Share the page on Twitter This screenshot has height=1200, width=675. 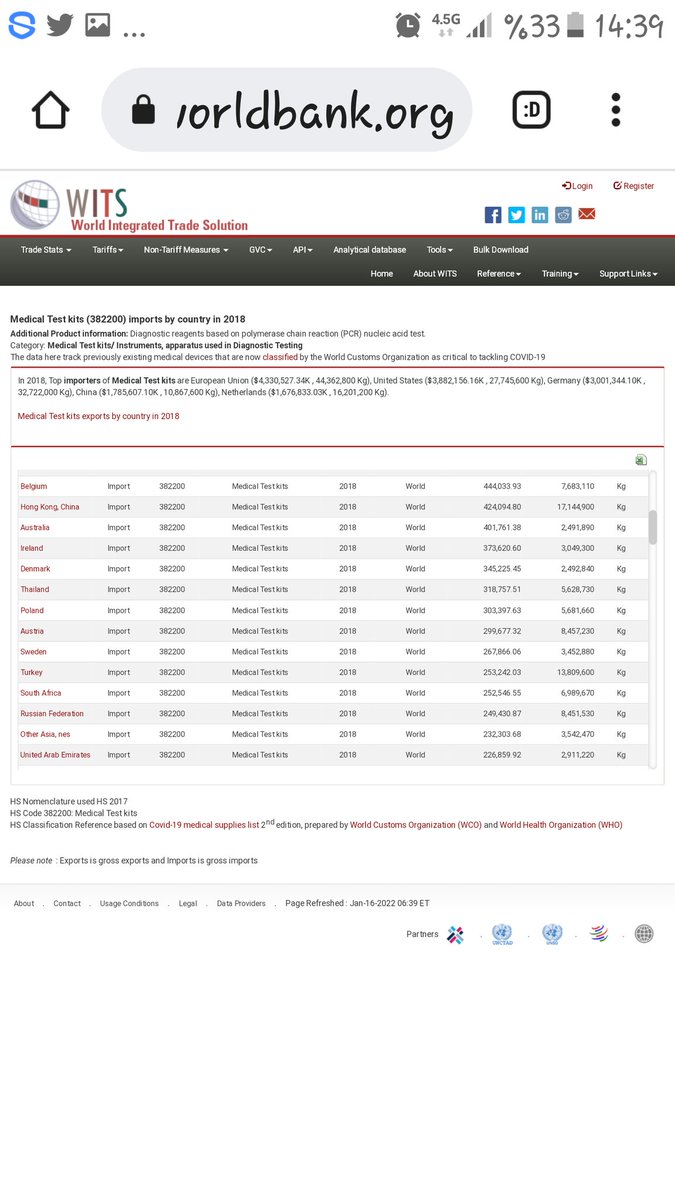516,215
